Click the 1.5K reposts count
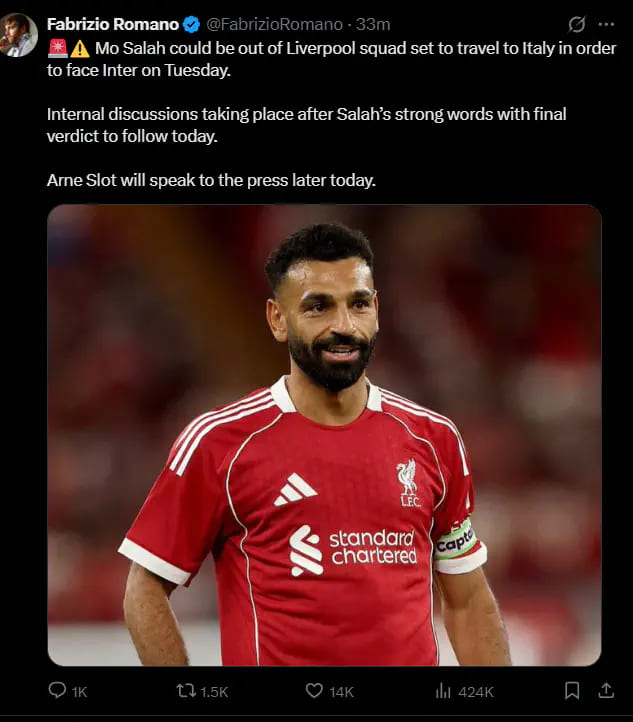This screenshot has height=722, width=633. coord(214,692)
